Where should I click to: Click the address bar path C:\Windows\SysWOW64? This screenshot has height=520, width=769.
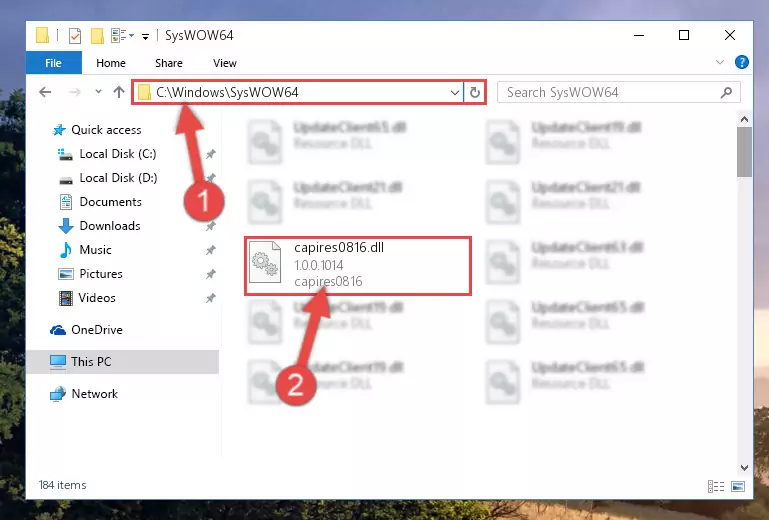(x=227, y=92)
